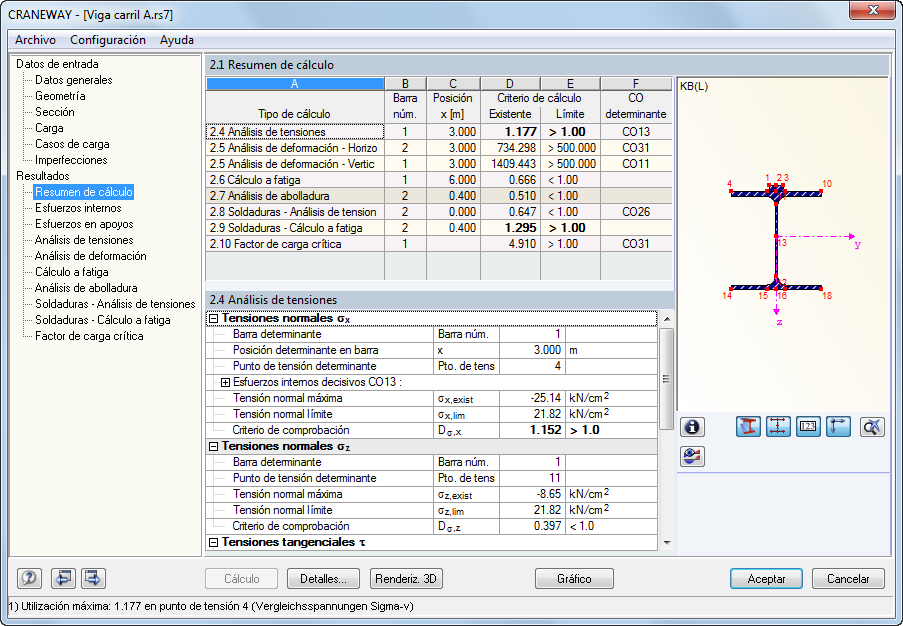The width and height of the screenshot is (903, 626).
Task: Open the Configuración menu
Action: [108, 40]
